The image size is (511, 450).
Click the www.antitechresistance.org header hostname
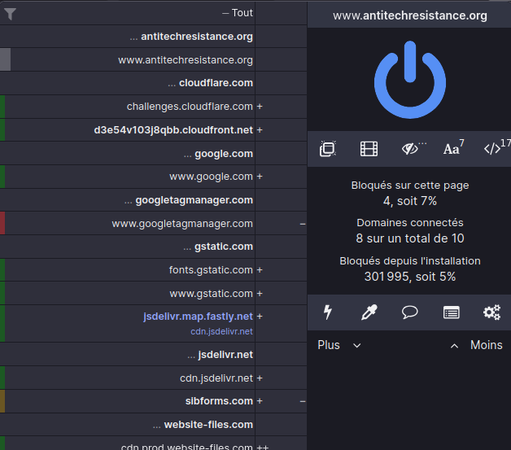pos(410,15)
